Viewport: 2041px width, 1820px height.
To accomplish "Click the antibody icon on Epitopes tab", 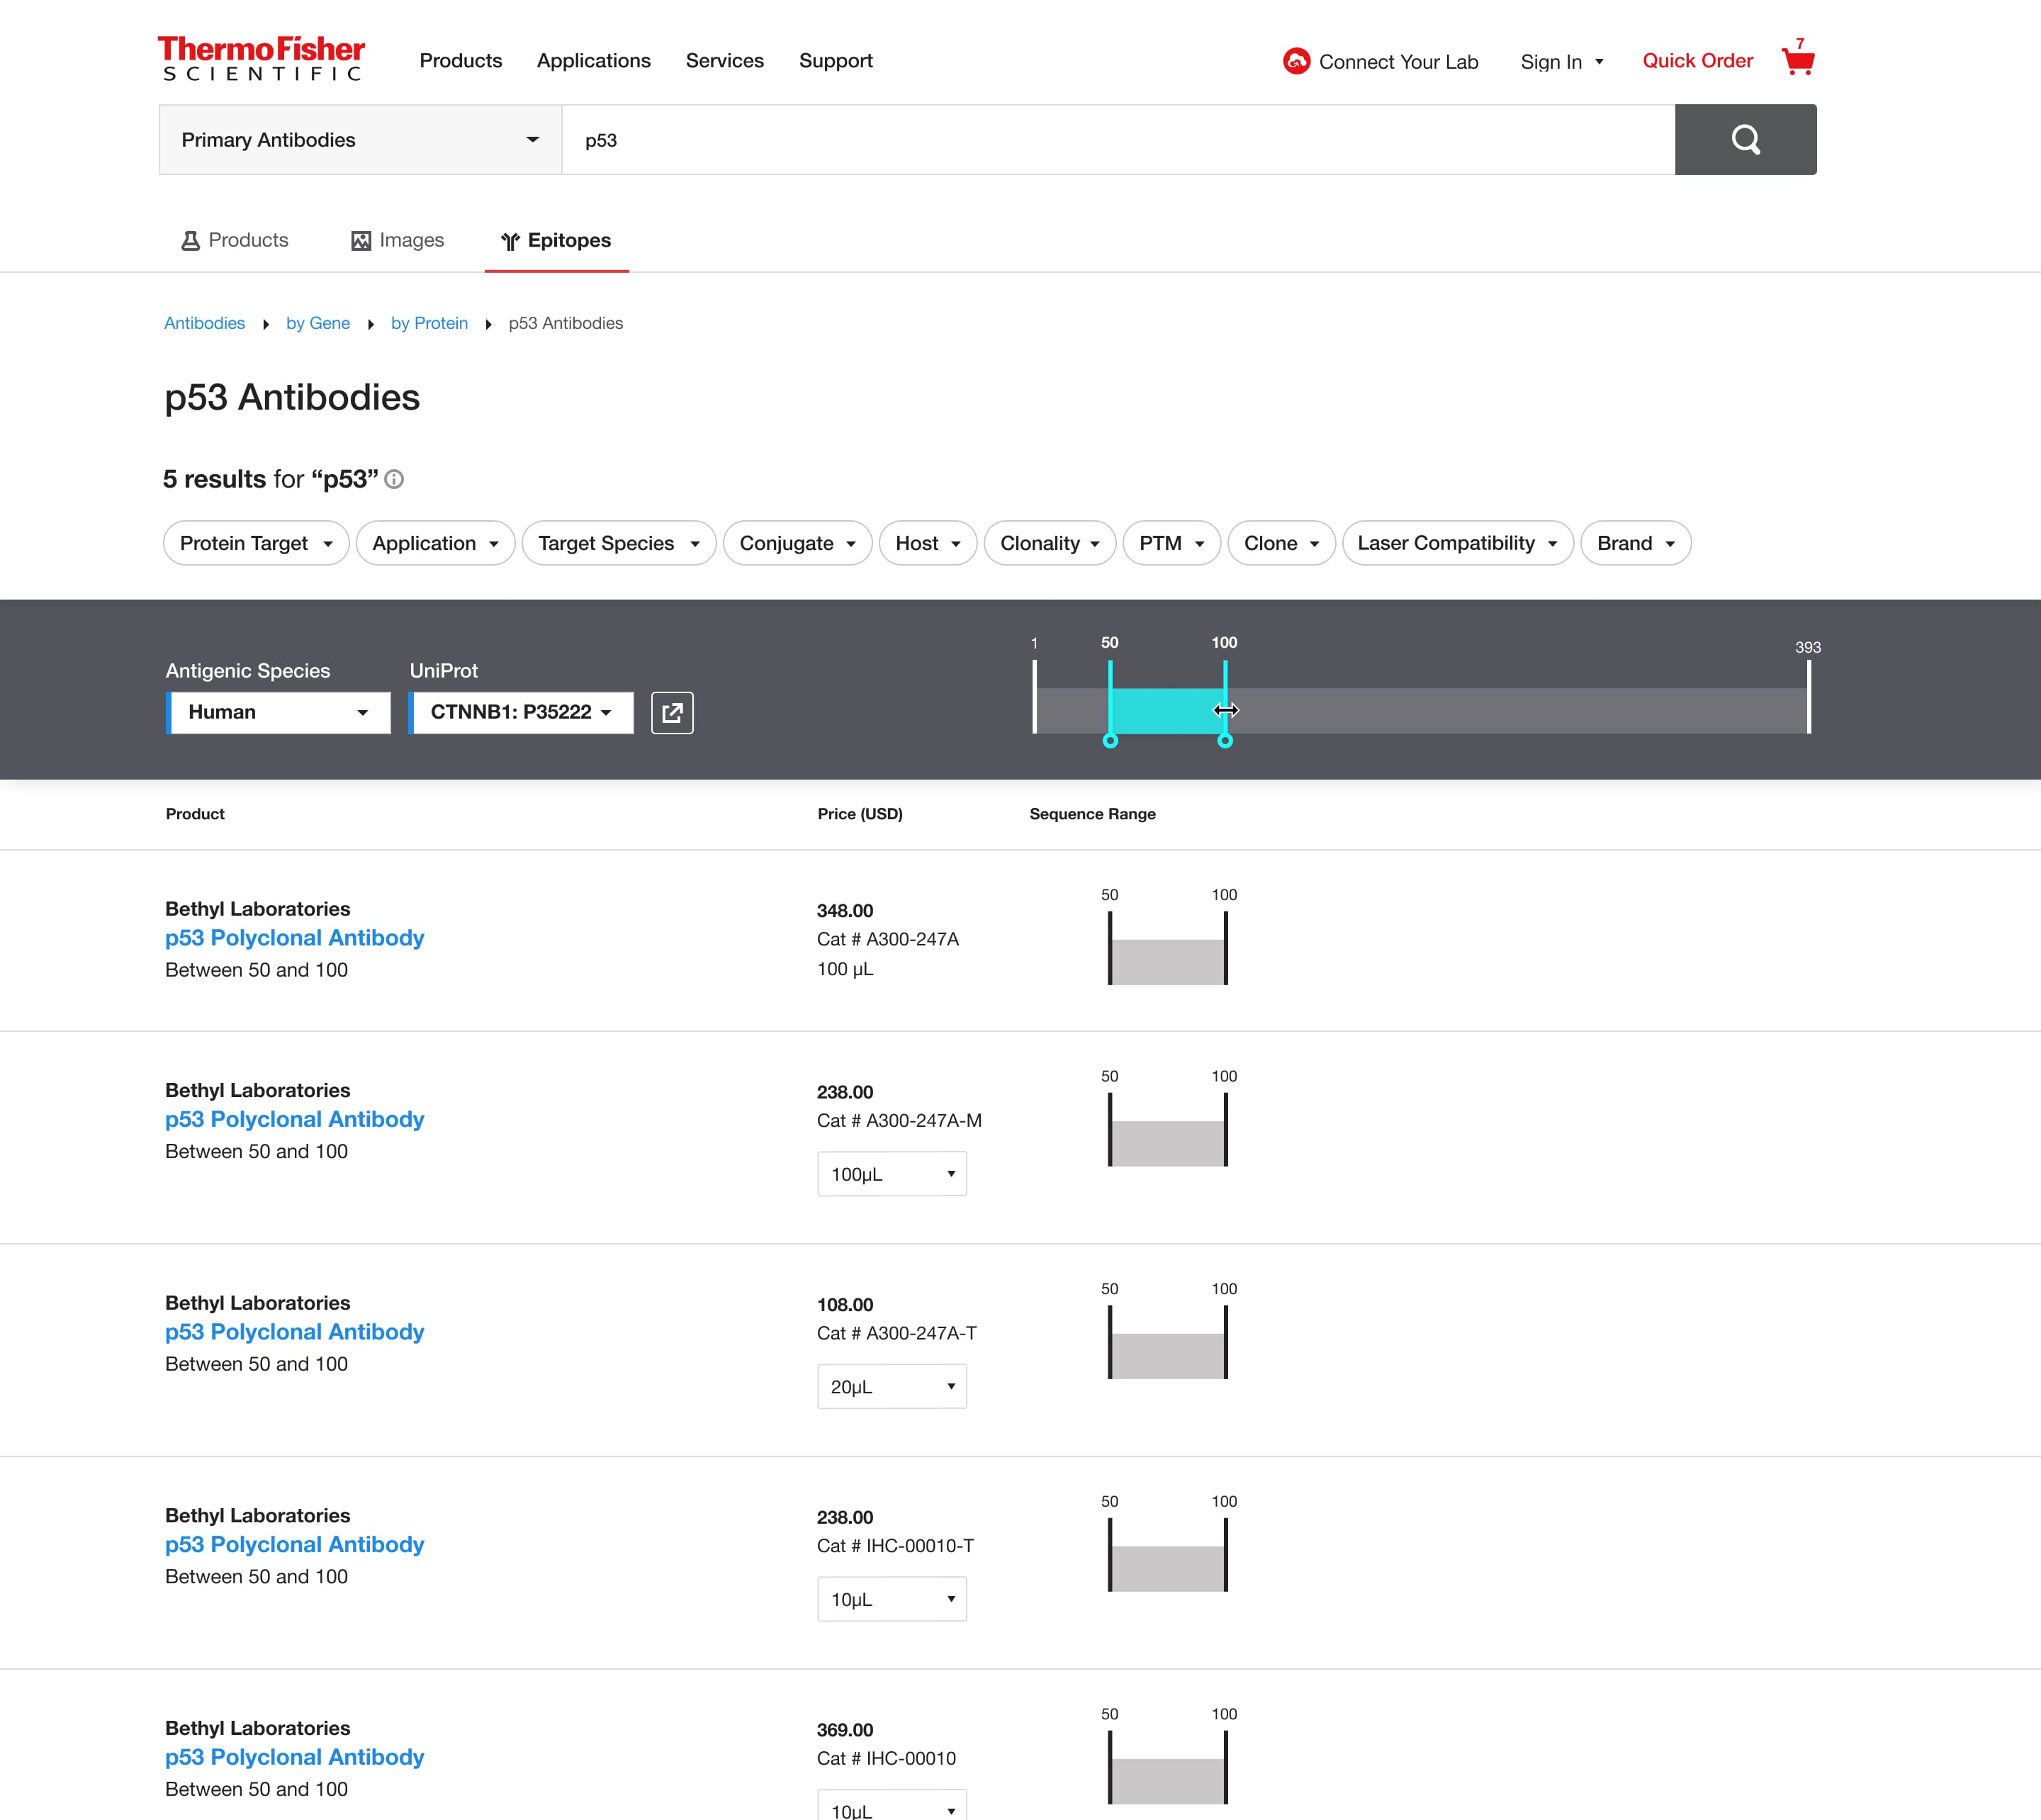I will [x=510, y=241].
